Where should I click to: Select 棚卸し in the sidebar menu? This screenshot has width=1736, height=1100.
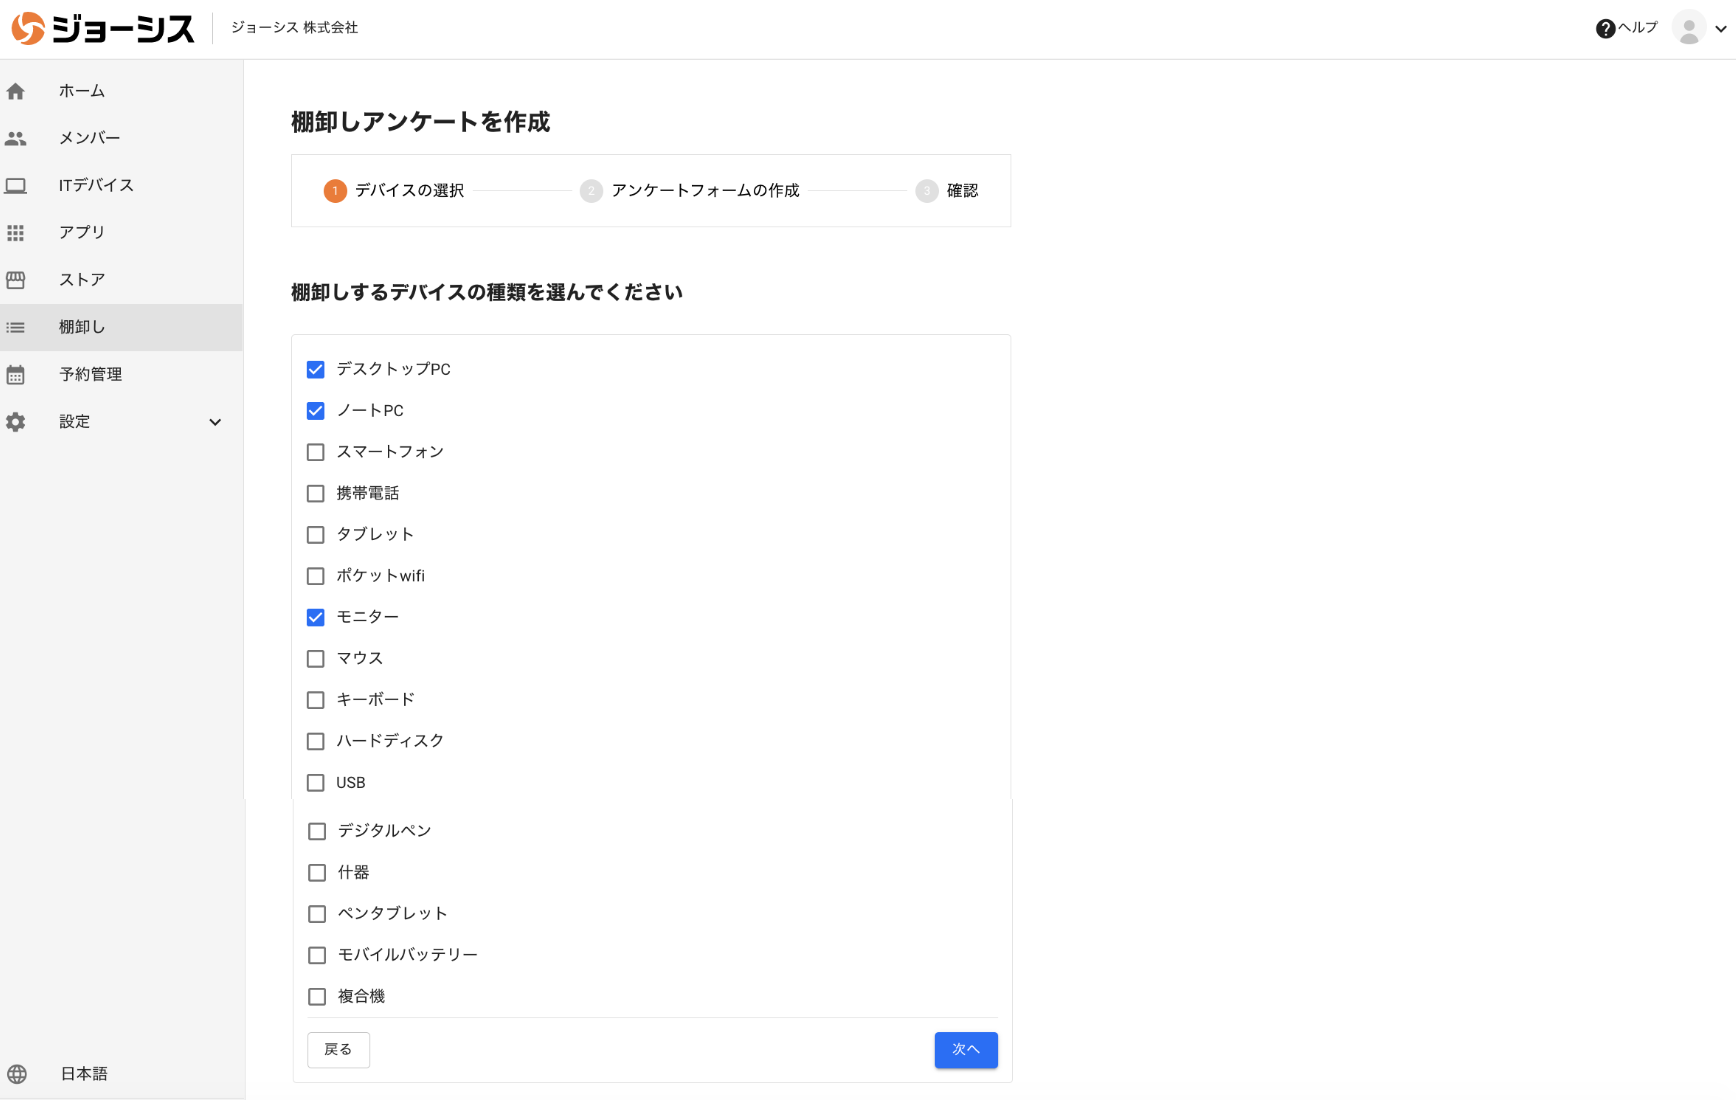pos(82,327)
